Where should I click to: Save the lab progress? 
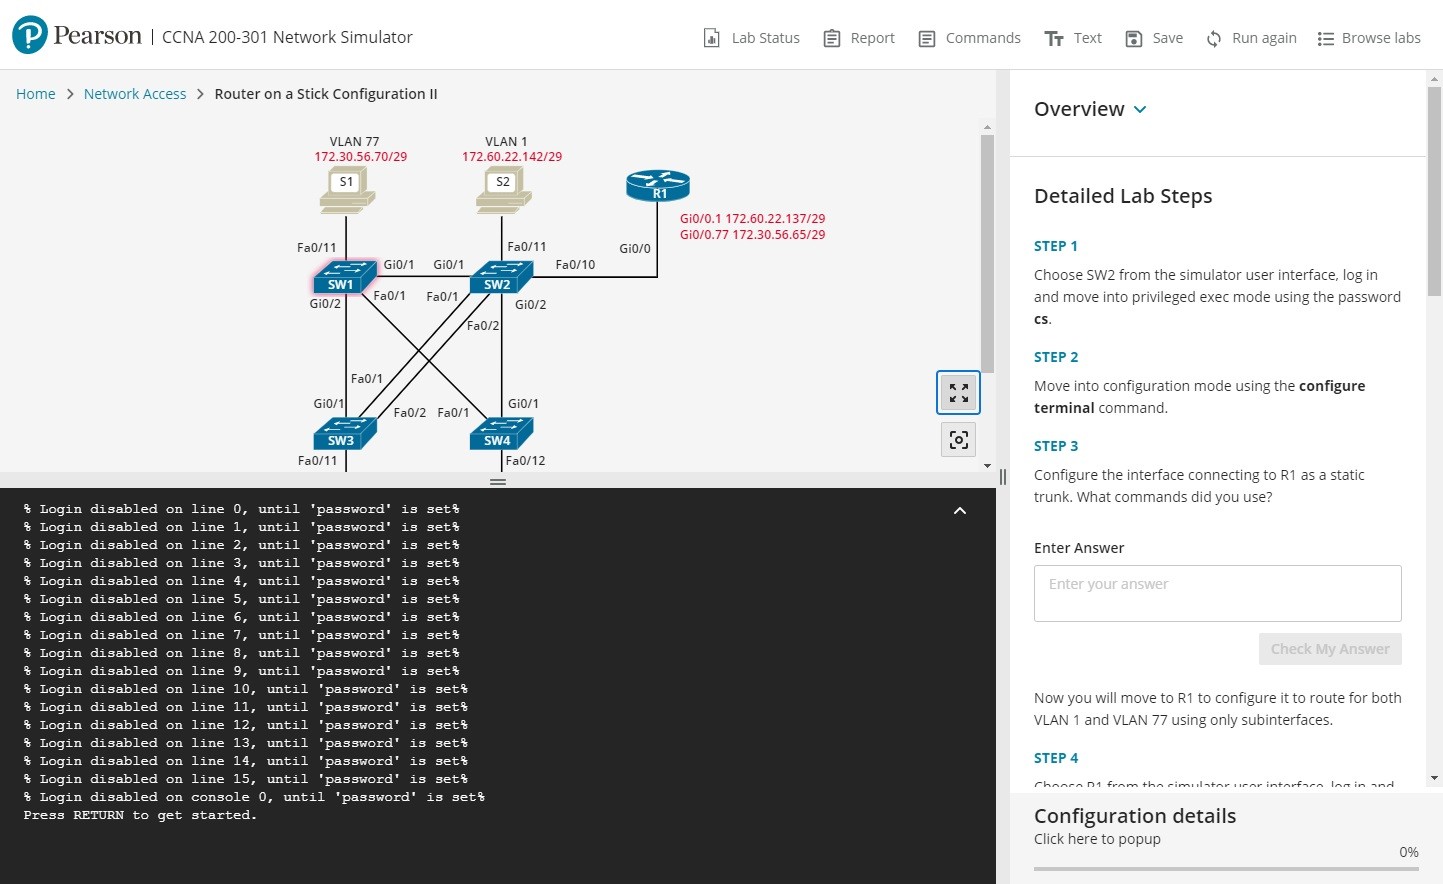[1154, 38]
